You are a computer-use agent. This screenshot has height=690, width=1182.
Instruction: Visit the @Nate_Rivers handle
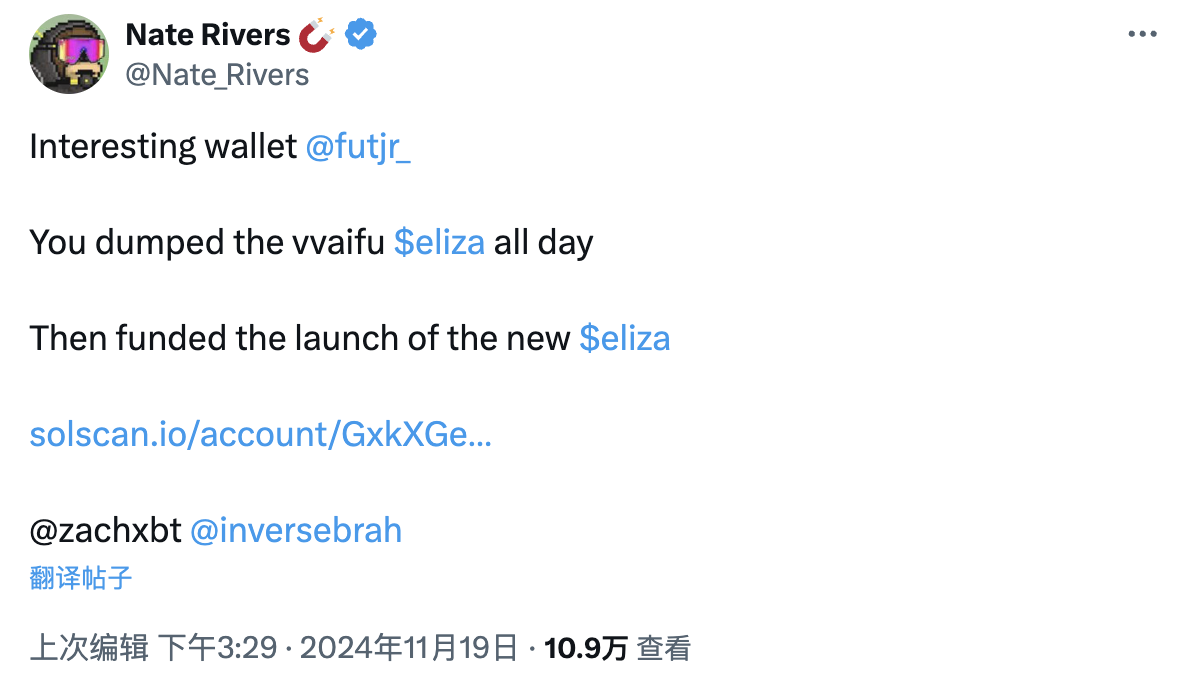pyautogui.click(x=217, y=75)
